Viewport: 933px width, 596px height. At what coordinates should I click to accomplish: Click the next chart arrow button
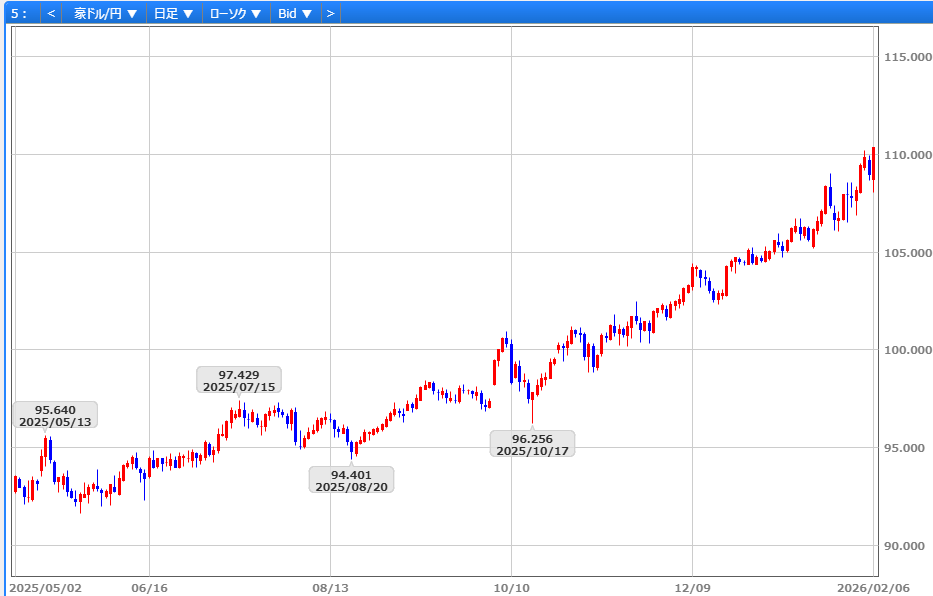(x=330, y=14)
